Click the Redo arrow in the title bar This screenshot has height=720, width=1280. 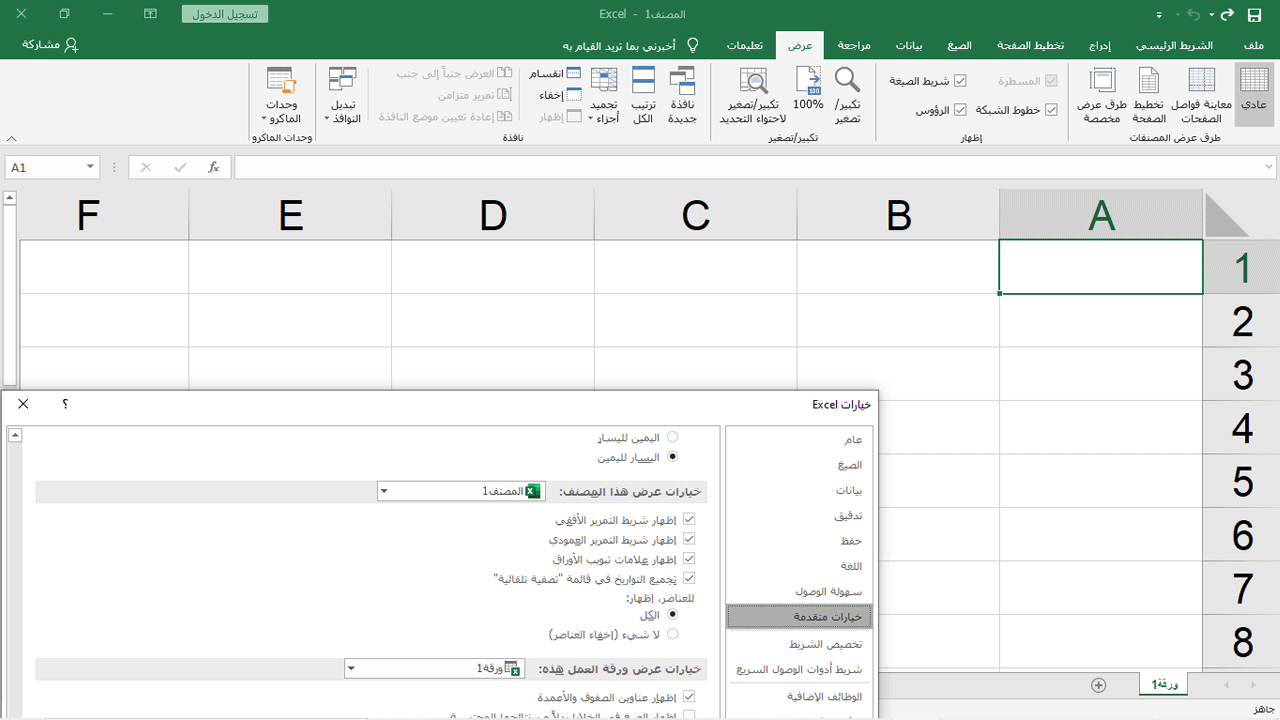click(1227, 15)
